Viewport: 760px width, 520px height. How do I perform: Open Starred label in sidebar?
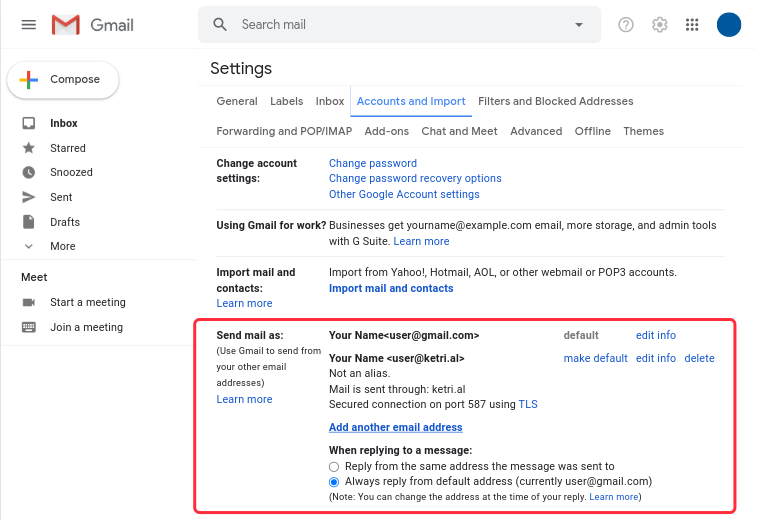click(x=68, y=148)
